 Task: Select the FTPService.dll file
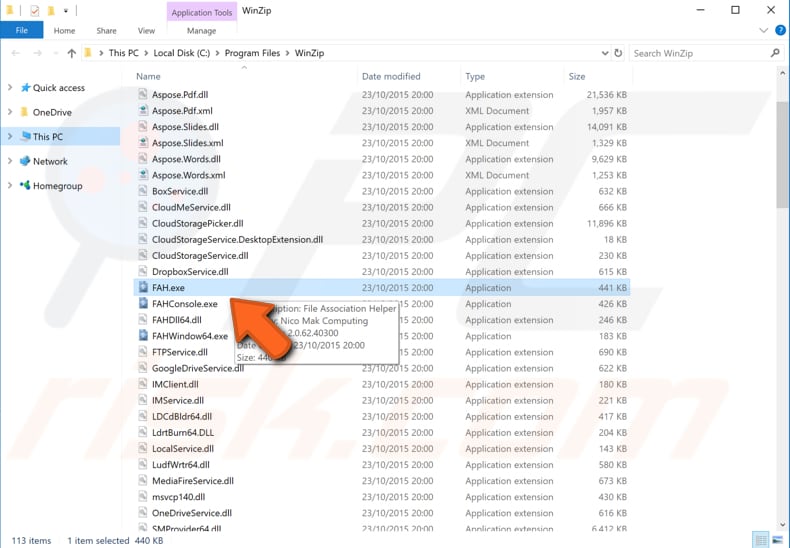[180, 352]
